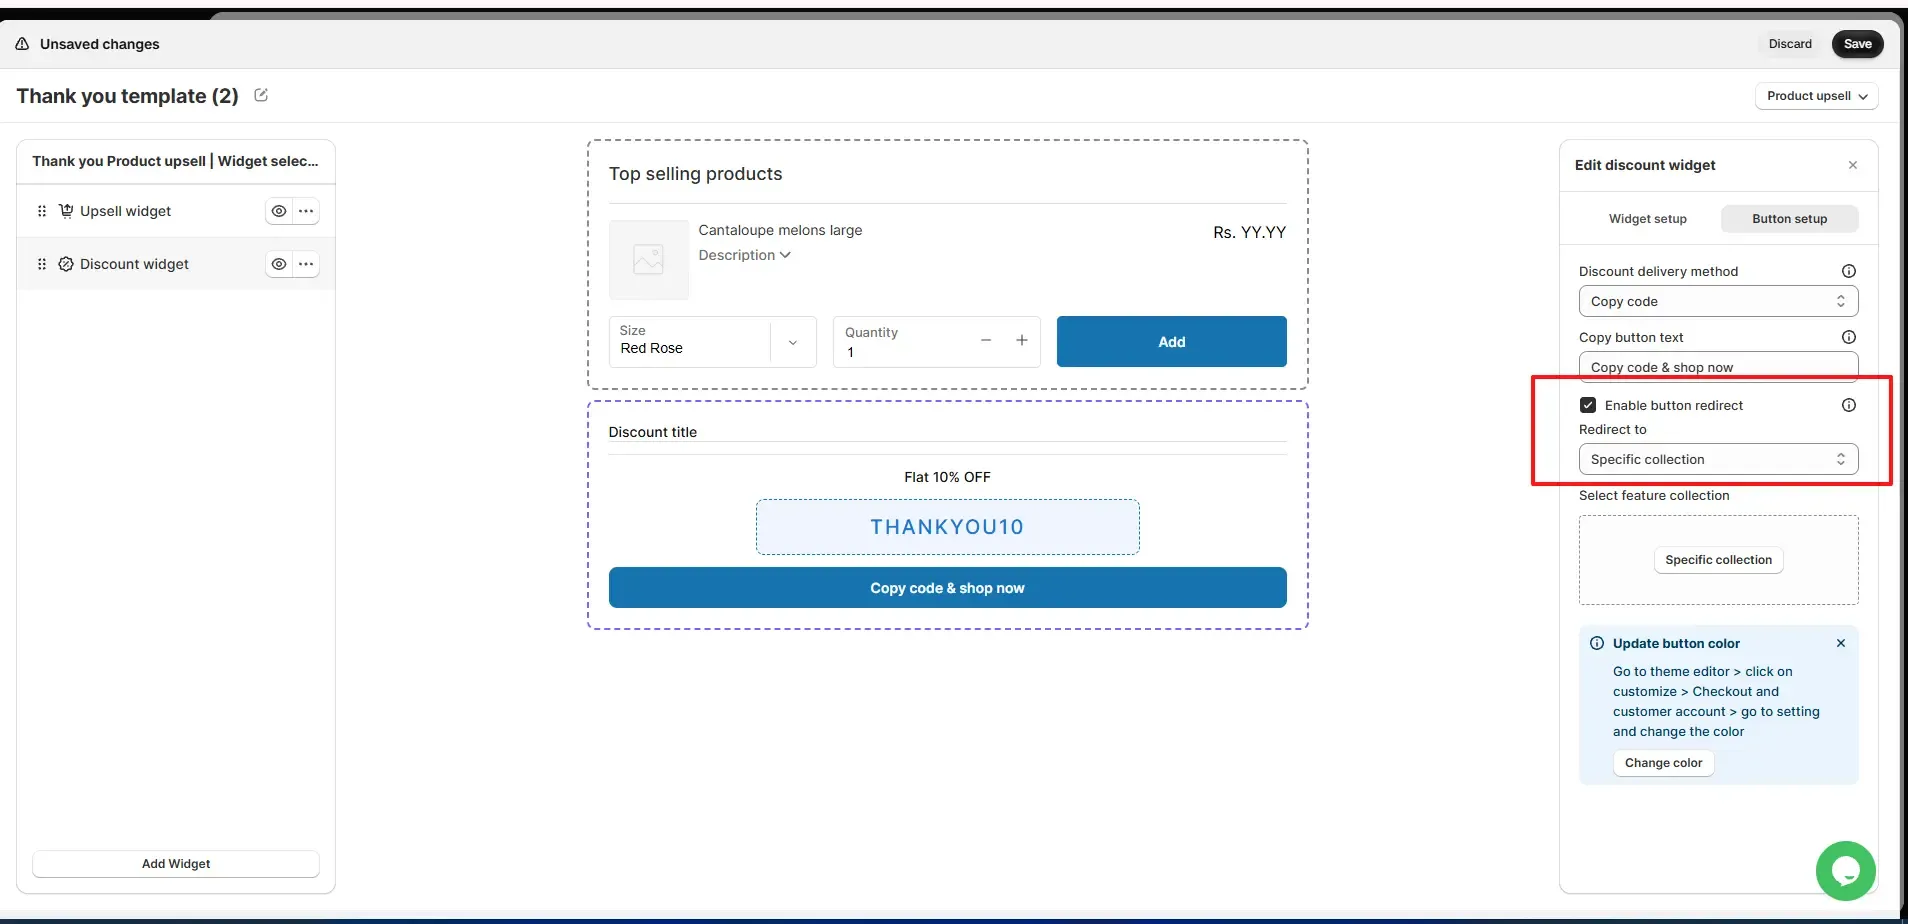Viewport: 1908px width, 924px height.
Task: Click the Upsell widget cart icon
Action: click(x=66, y=211)
